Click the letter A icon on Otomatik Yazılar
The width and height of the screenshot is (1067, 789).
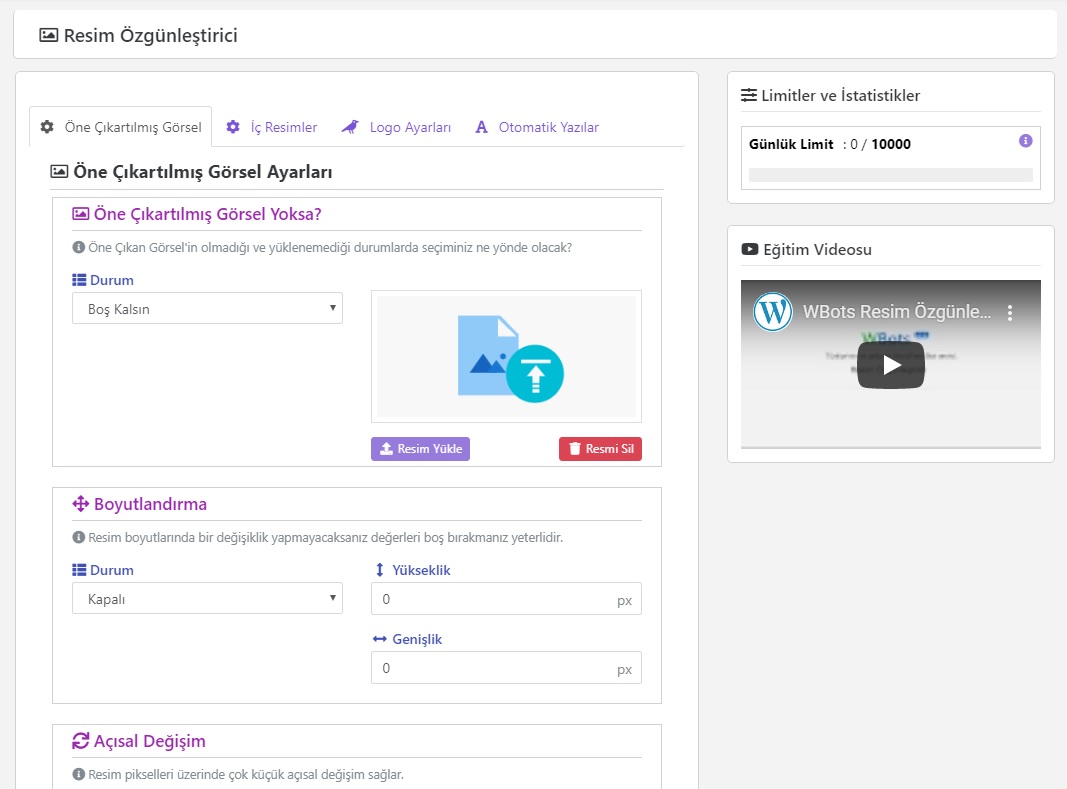[481, 127]
